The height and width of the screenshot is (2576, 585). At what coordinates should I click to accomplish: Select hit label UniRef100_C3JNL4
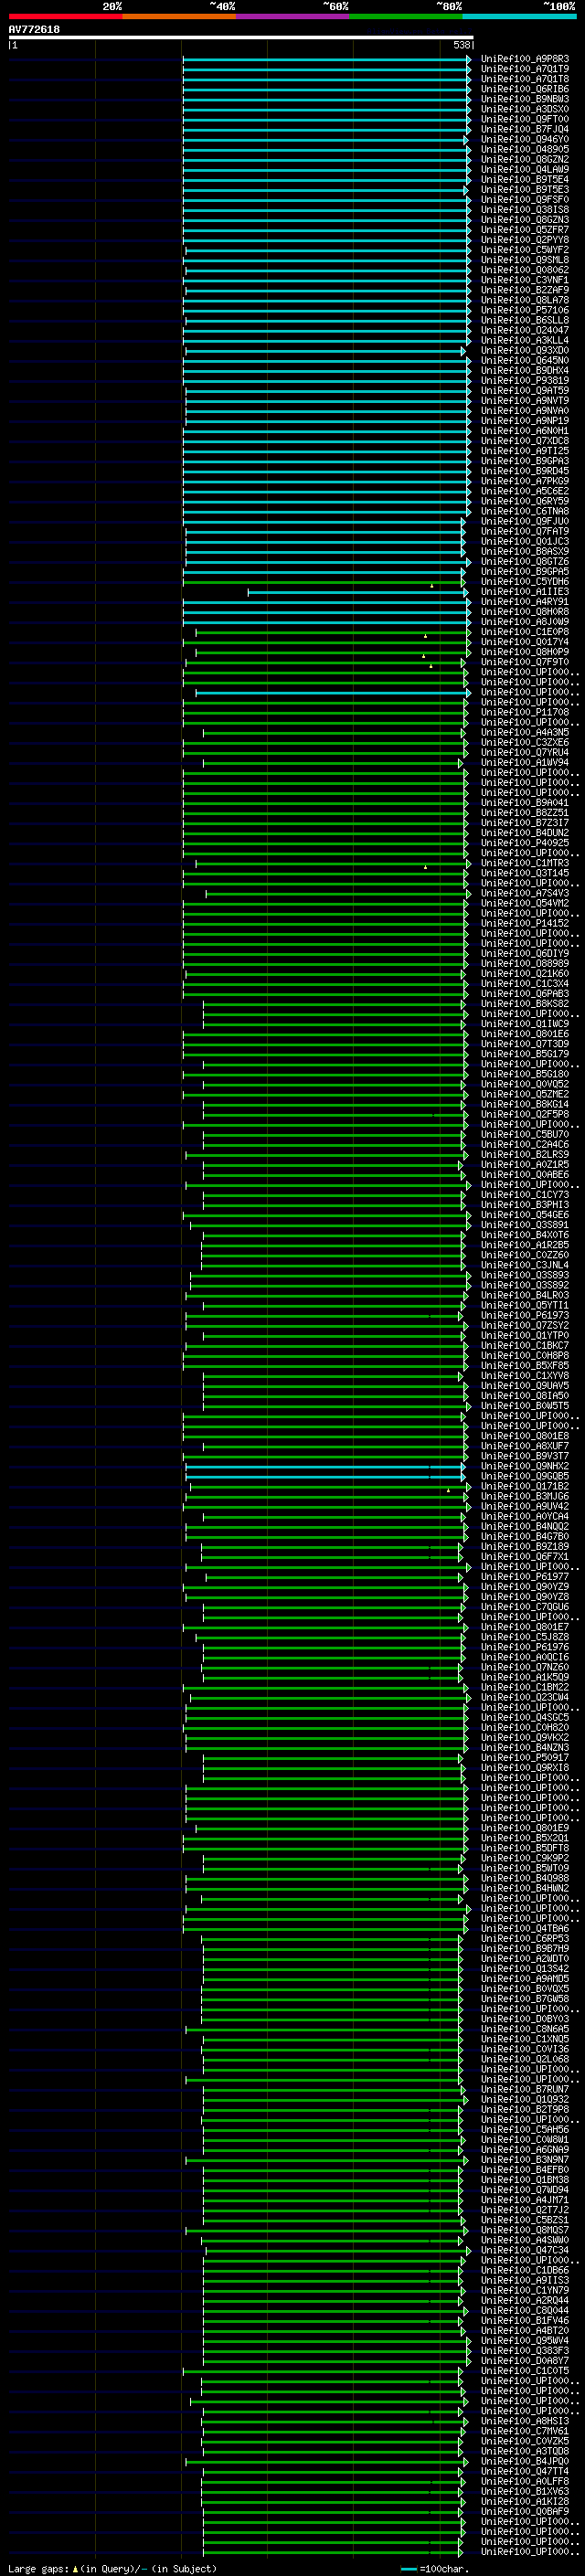tap(525, 1265)
